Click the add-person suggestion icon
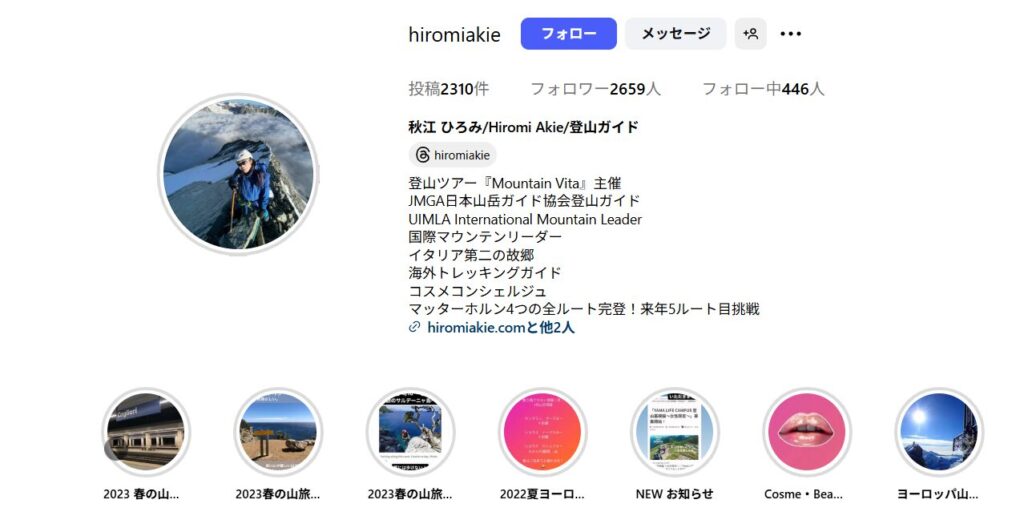 [x=750, y=34]
